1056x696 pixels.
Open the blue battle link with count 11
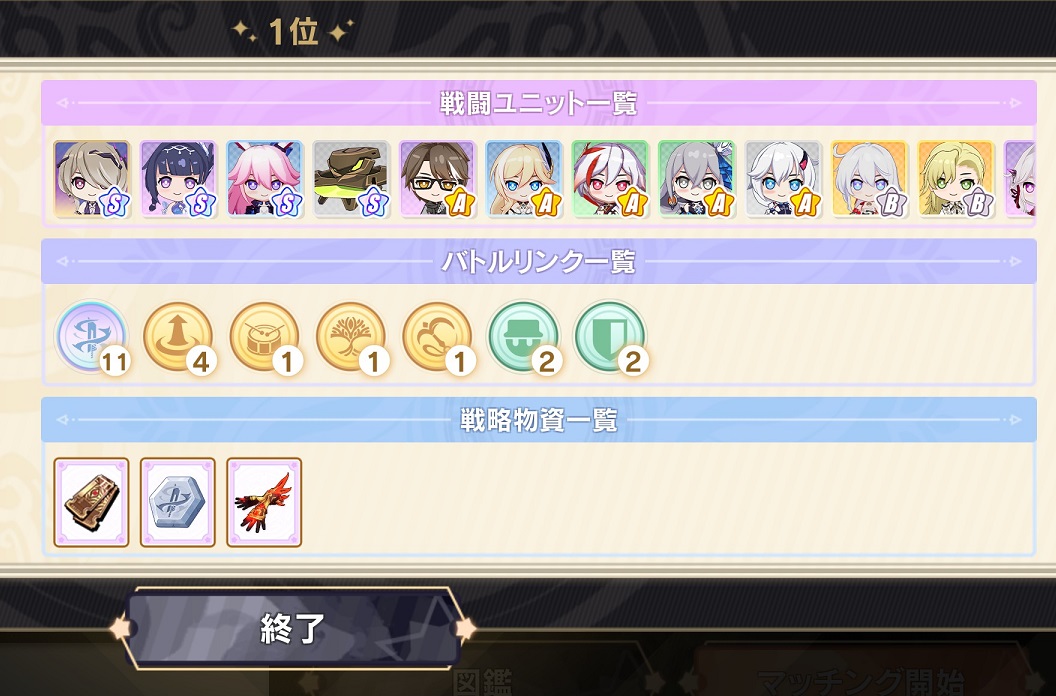[92, 337]
